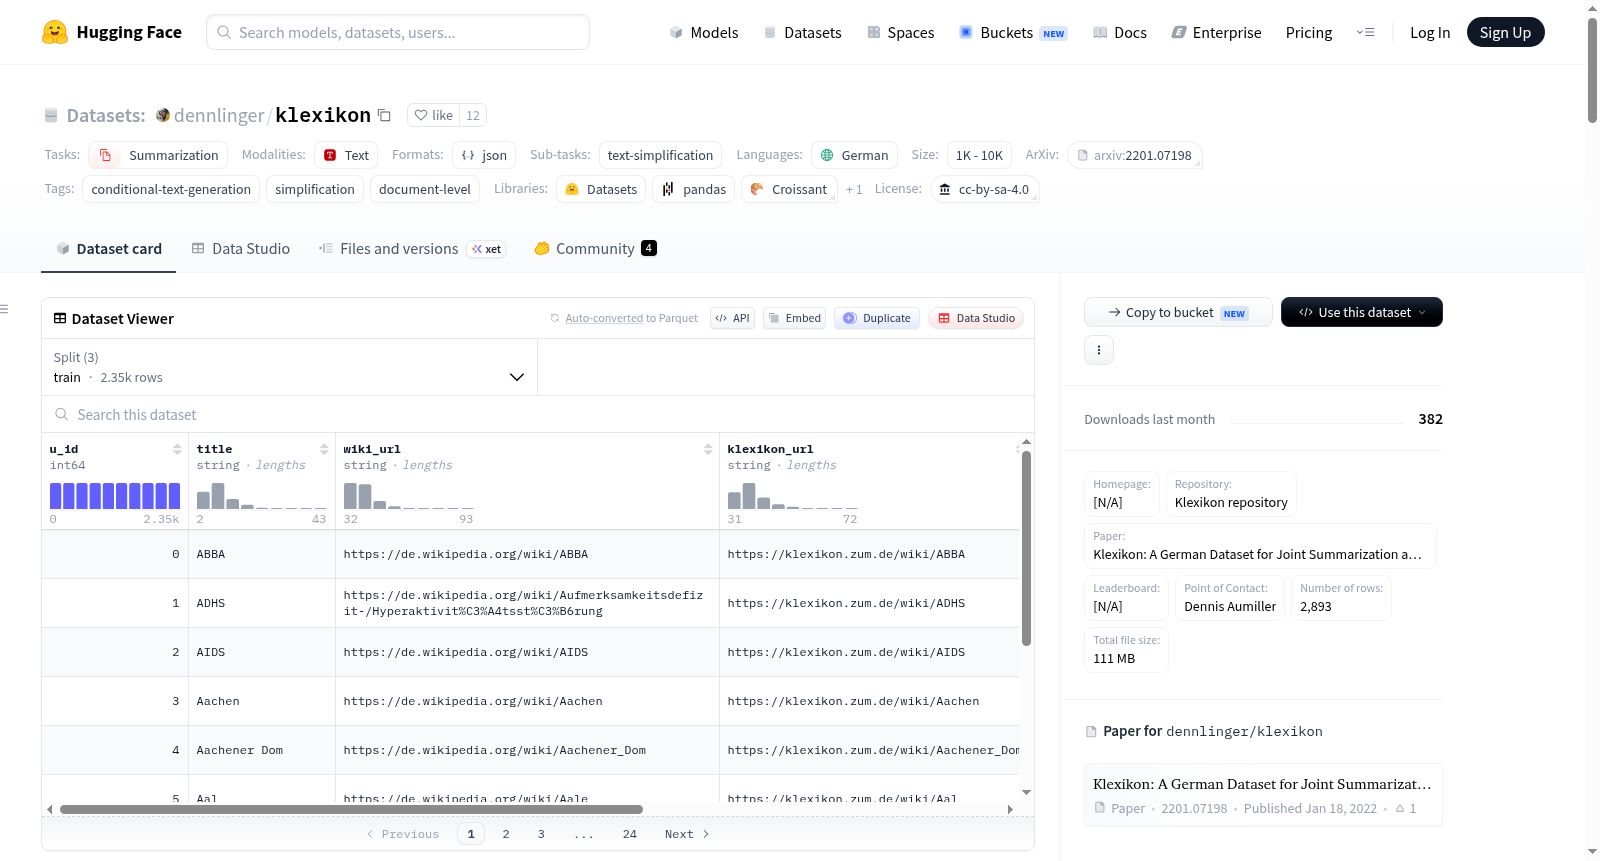Image resolution: width=1600 pixels, height=861 pixels.
Task: Click the Duplicate button
Action: point(877,318)
